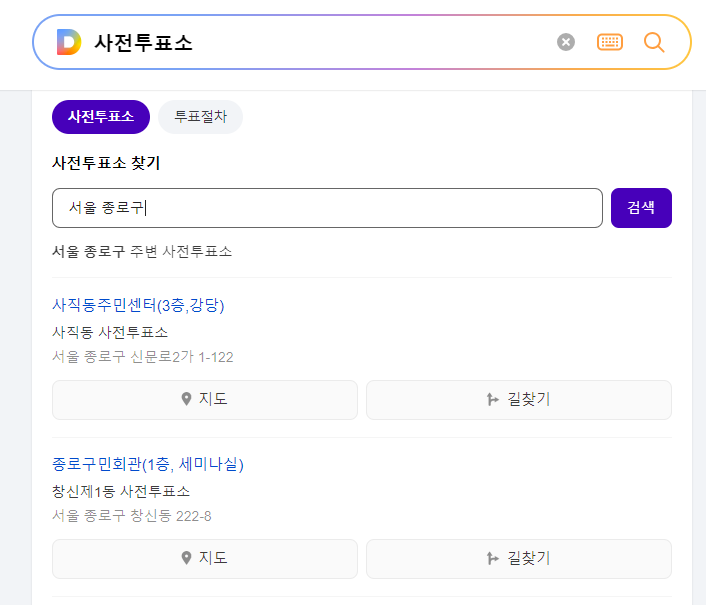Image resolution: width=706 pixels, height=605 pixels.
Task: Click the 사전투표소 찾기 heading
Action: coord(106,163)
